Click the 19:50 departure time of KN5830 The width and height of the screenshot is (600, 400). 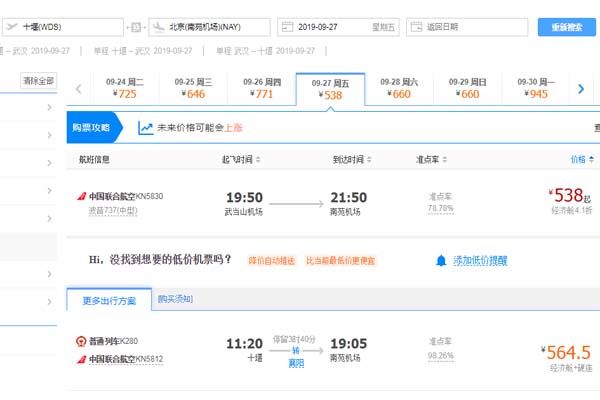tap(244, 198)
